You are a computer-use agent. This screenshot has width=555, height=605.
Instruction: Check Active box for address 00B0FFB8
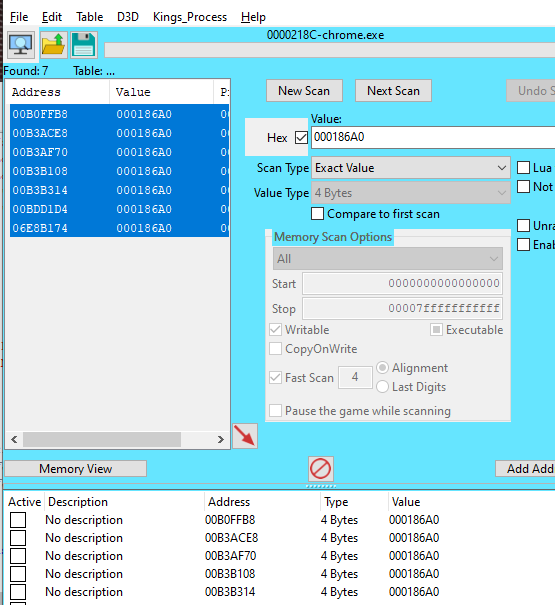18,520
